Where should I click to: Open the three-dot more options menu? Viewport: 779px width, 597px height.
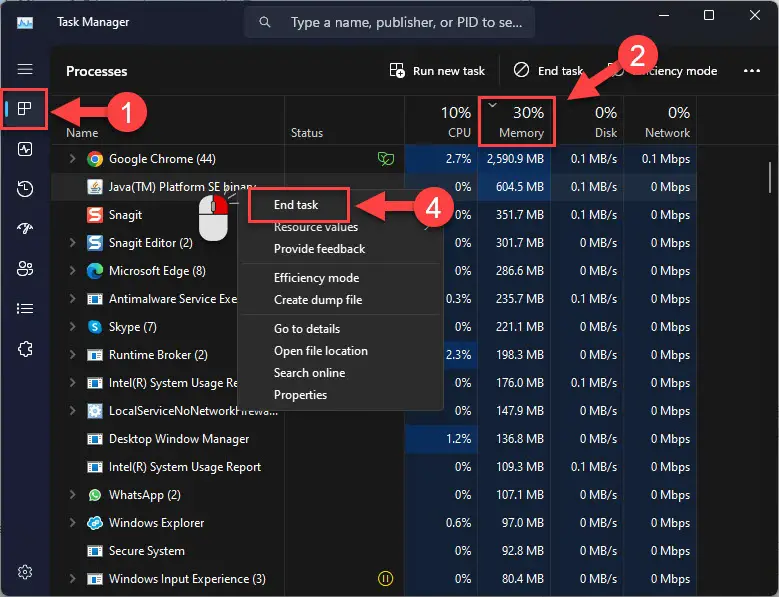[x=752, y=71]
